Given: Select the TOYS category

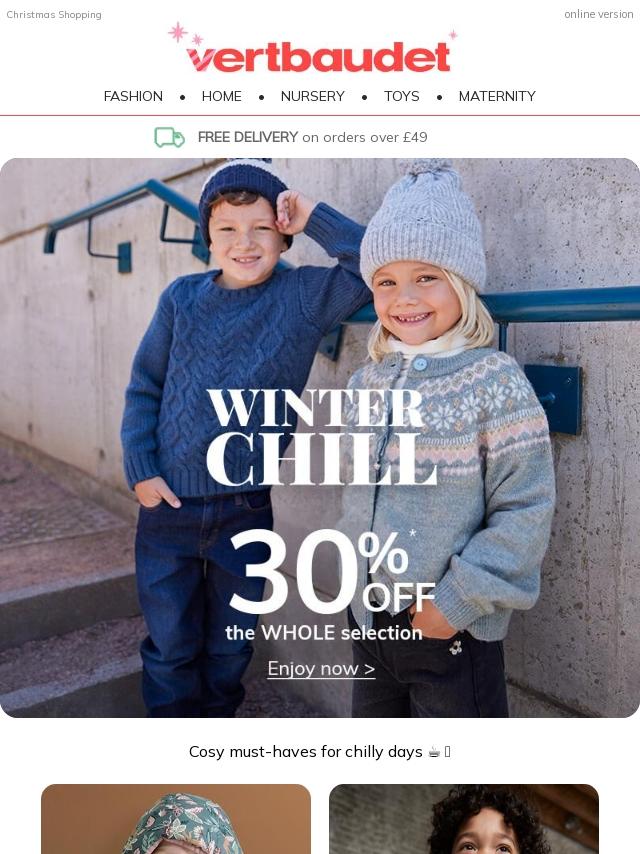Looking at the screenshot, I should (x=401, y=96).
